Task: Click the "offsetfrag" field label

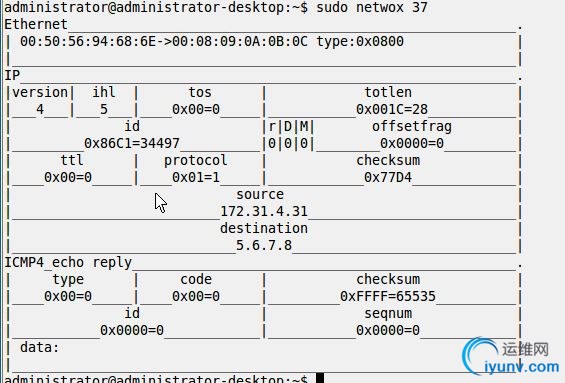Action: [411, 126]
